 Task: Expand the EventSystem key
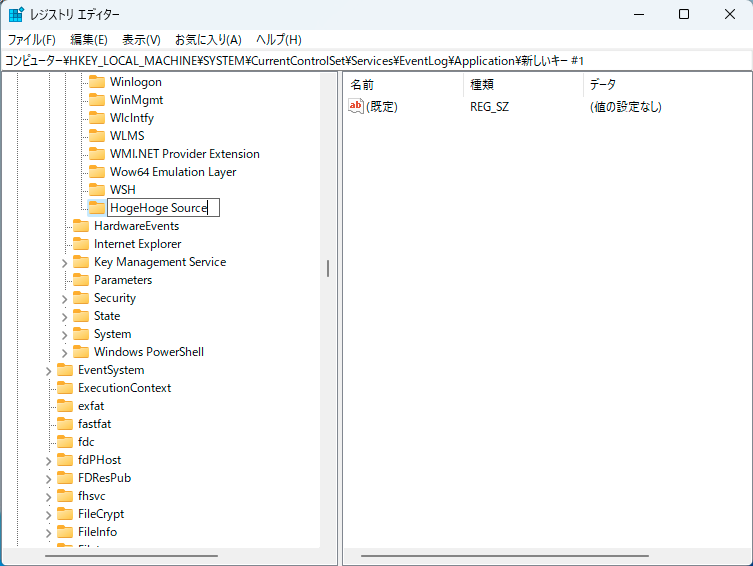tap(49, 370)
